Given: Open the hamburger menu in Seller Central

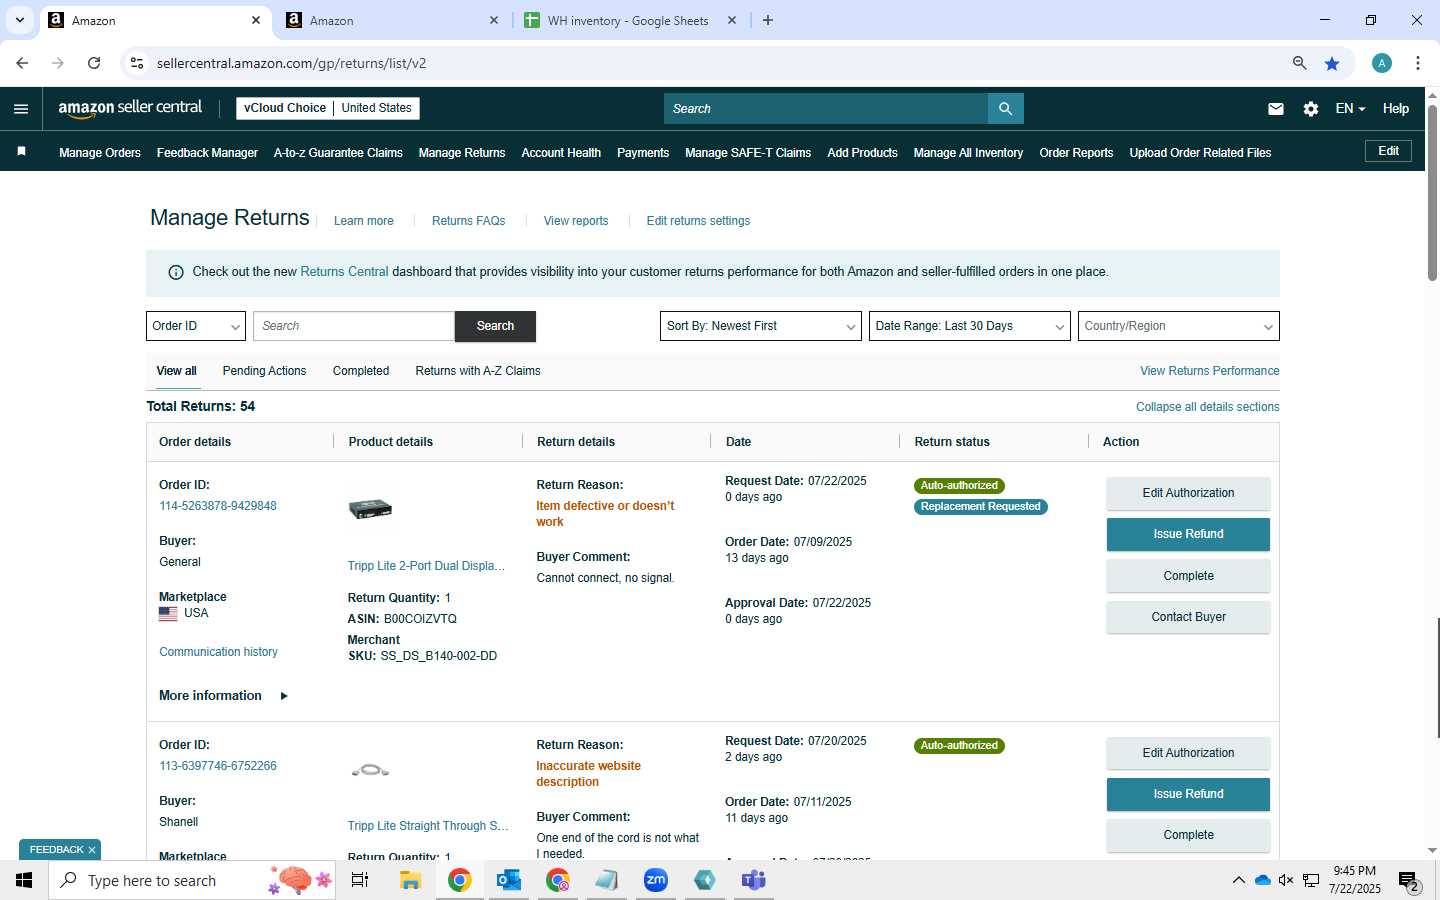Looking at the screenshot, I should [21, 109].
